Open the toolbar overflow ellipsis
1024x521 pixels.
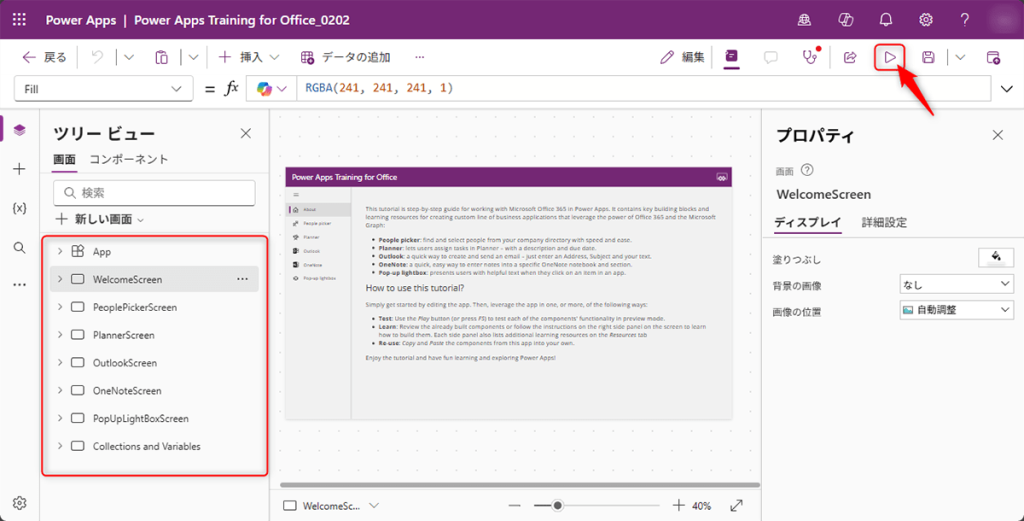[420, 57]
